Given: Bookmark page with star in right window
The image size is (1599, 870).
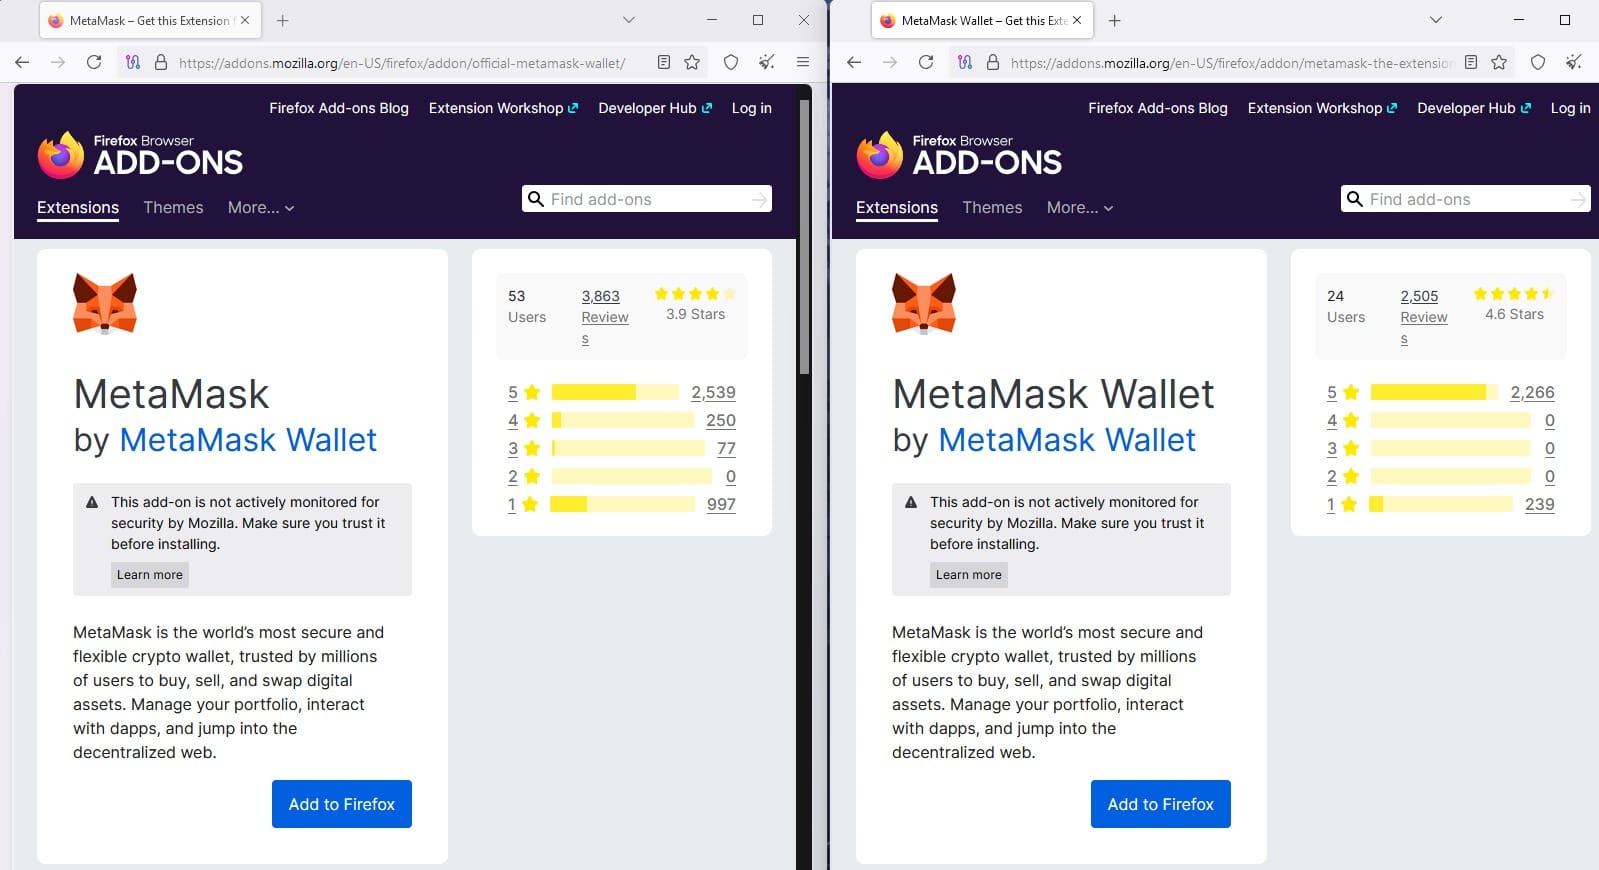Looking at the screenshot, I should pos(1499,62).
